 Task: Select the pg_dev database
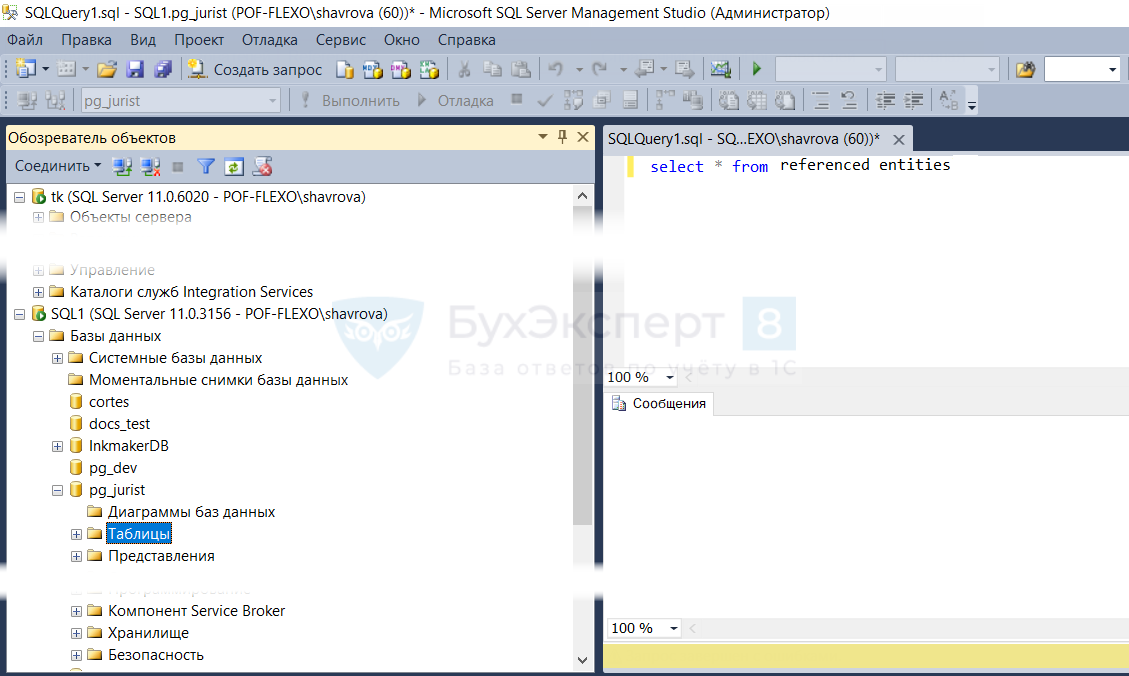pos(113,468)
